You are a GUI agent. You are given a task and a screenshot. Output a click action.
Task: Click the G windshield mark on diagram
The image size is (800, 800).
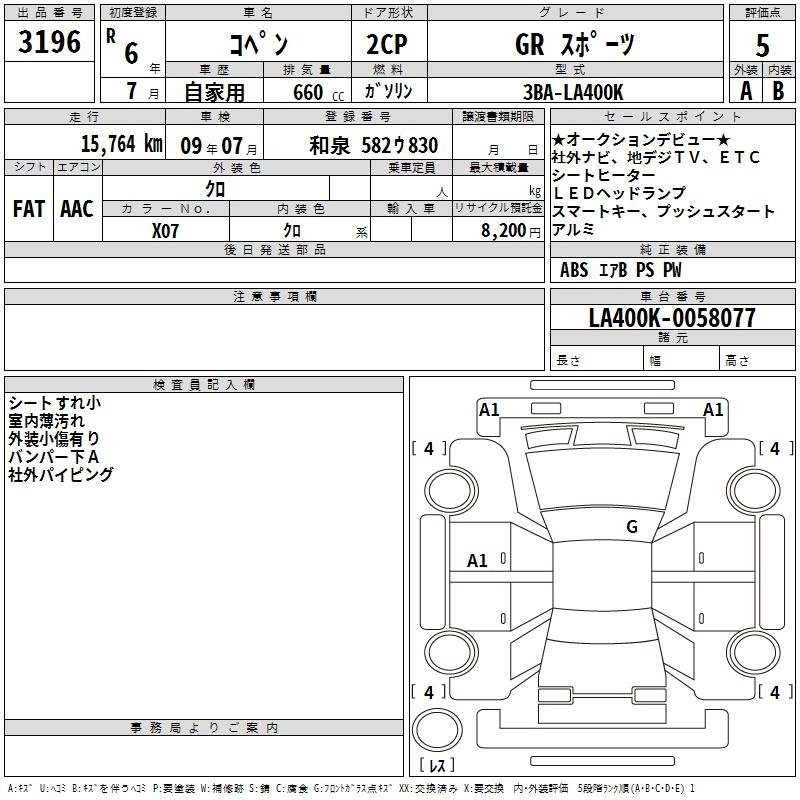click(x=632, y=527)
